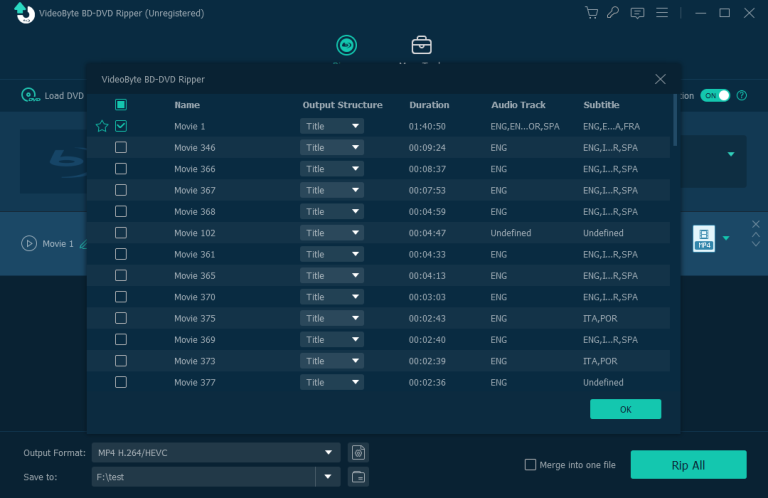Click OK to confirm title selection
Image resolution: width=768 pixels, height=498 pixels.
(x=625, y=409)
